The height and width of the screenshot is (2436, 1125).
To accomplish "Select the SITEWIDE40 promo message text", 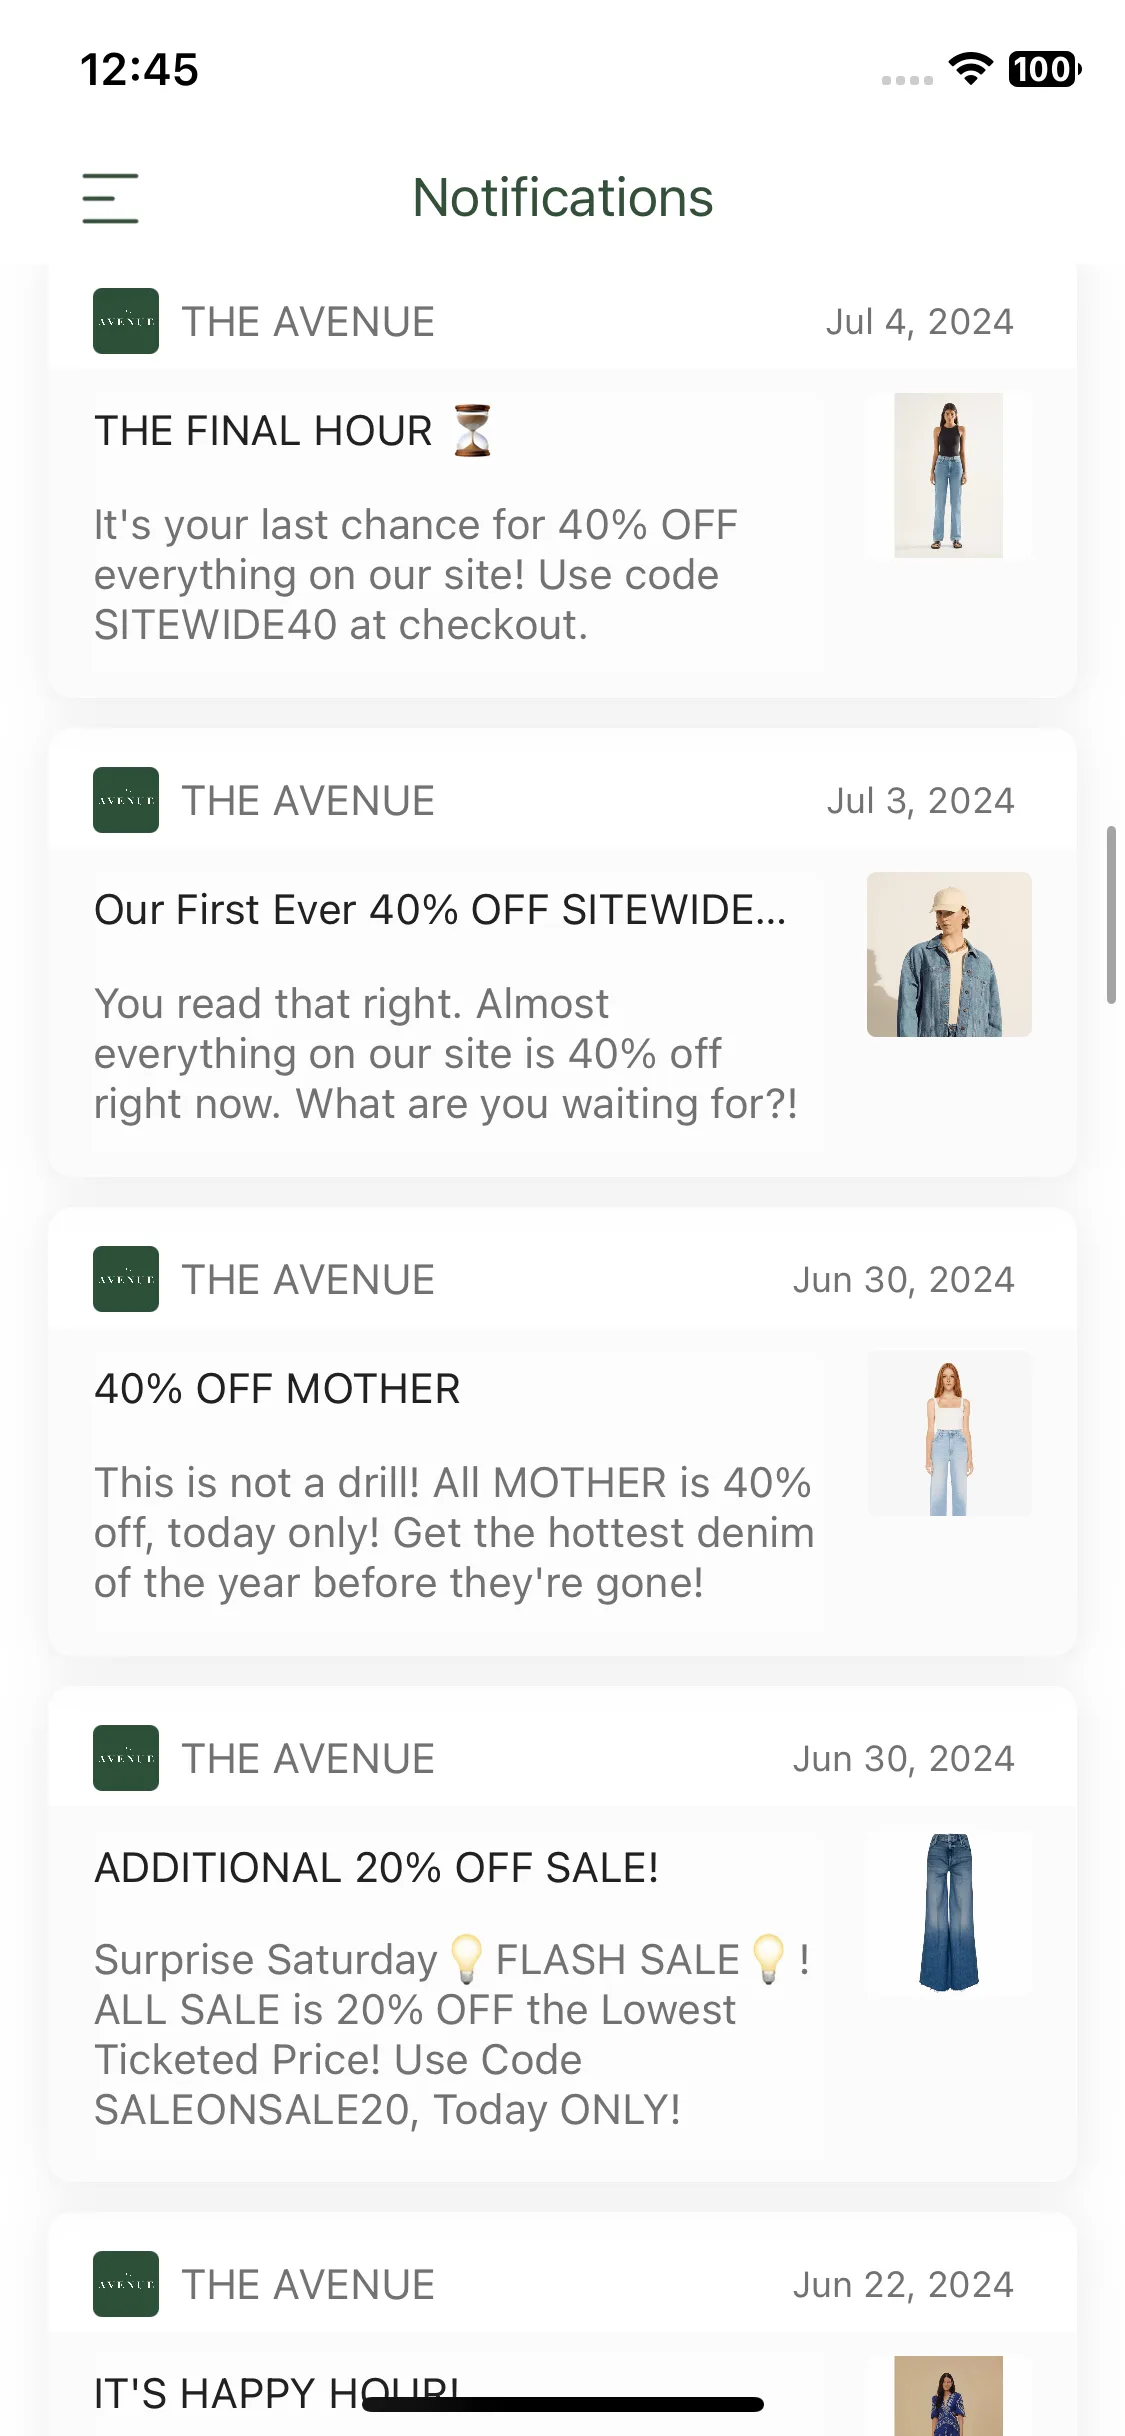I will 416,575.
